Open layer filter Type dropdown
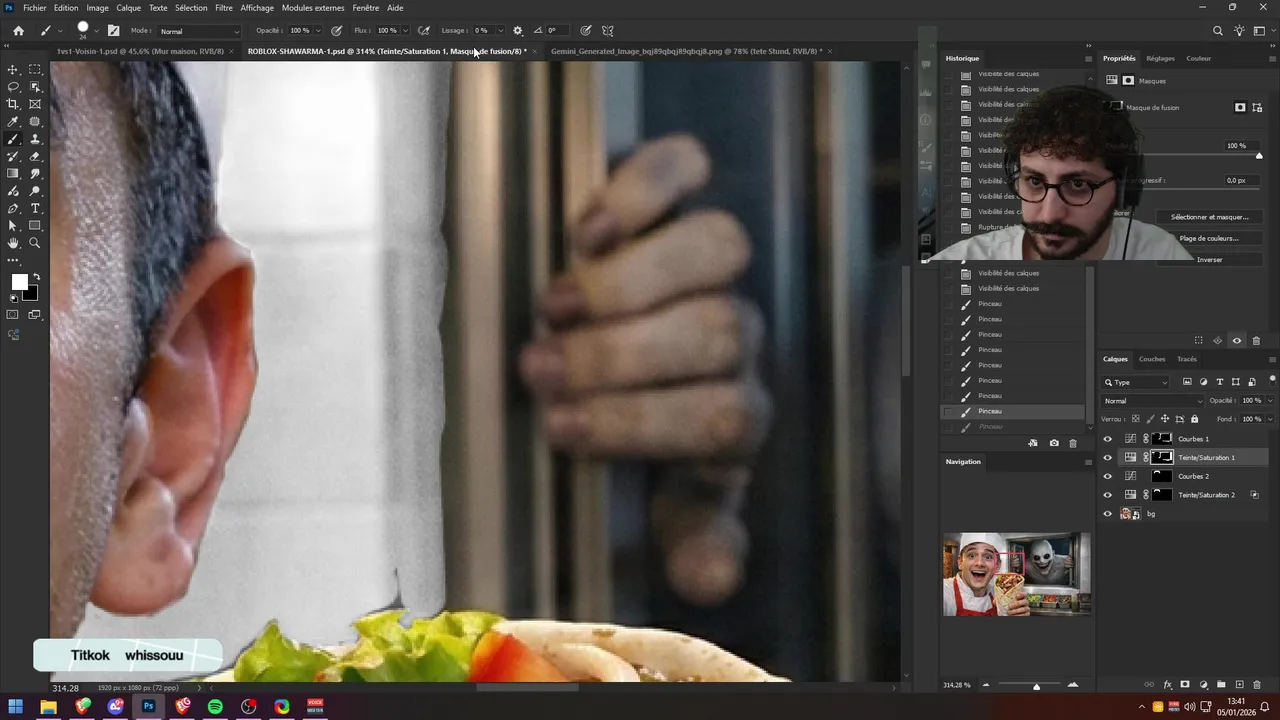 pyautogui.click(x=1135, y=382)
